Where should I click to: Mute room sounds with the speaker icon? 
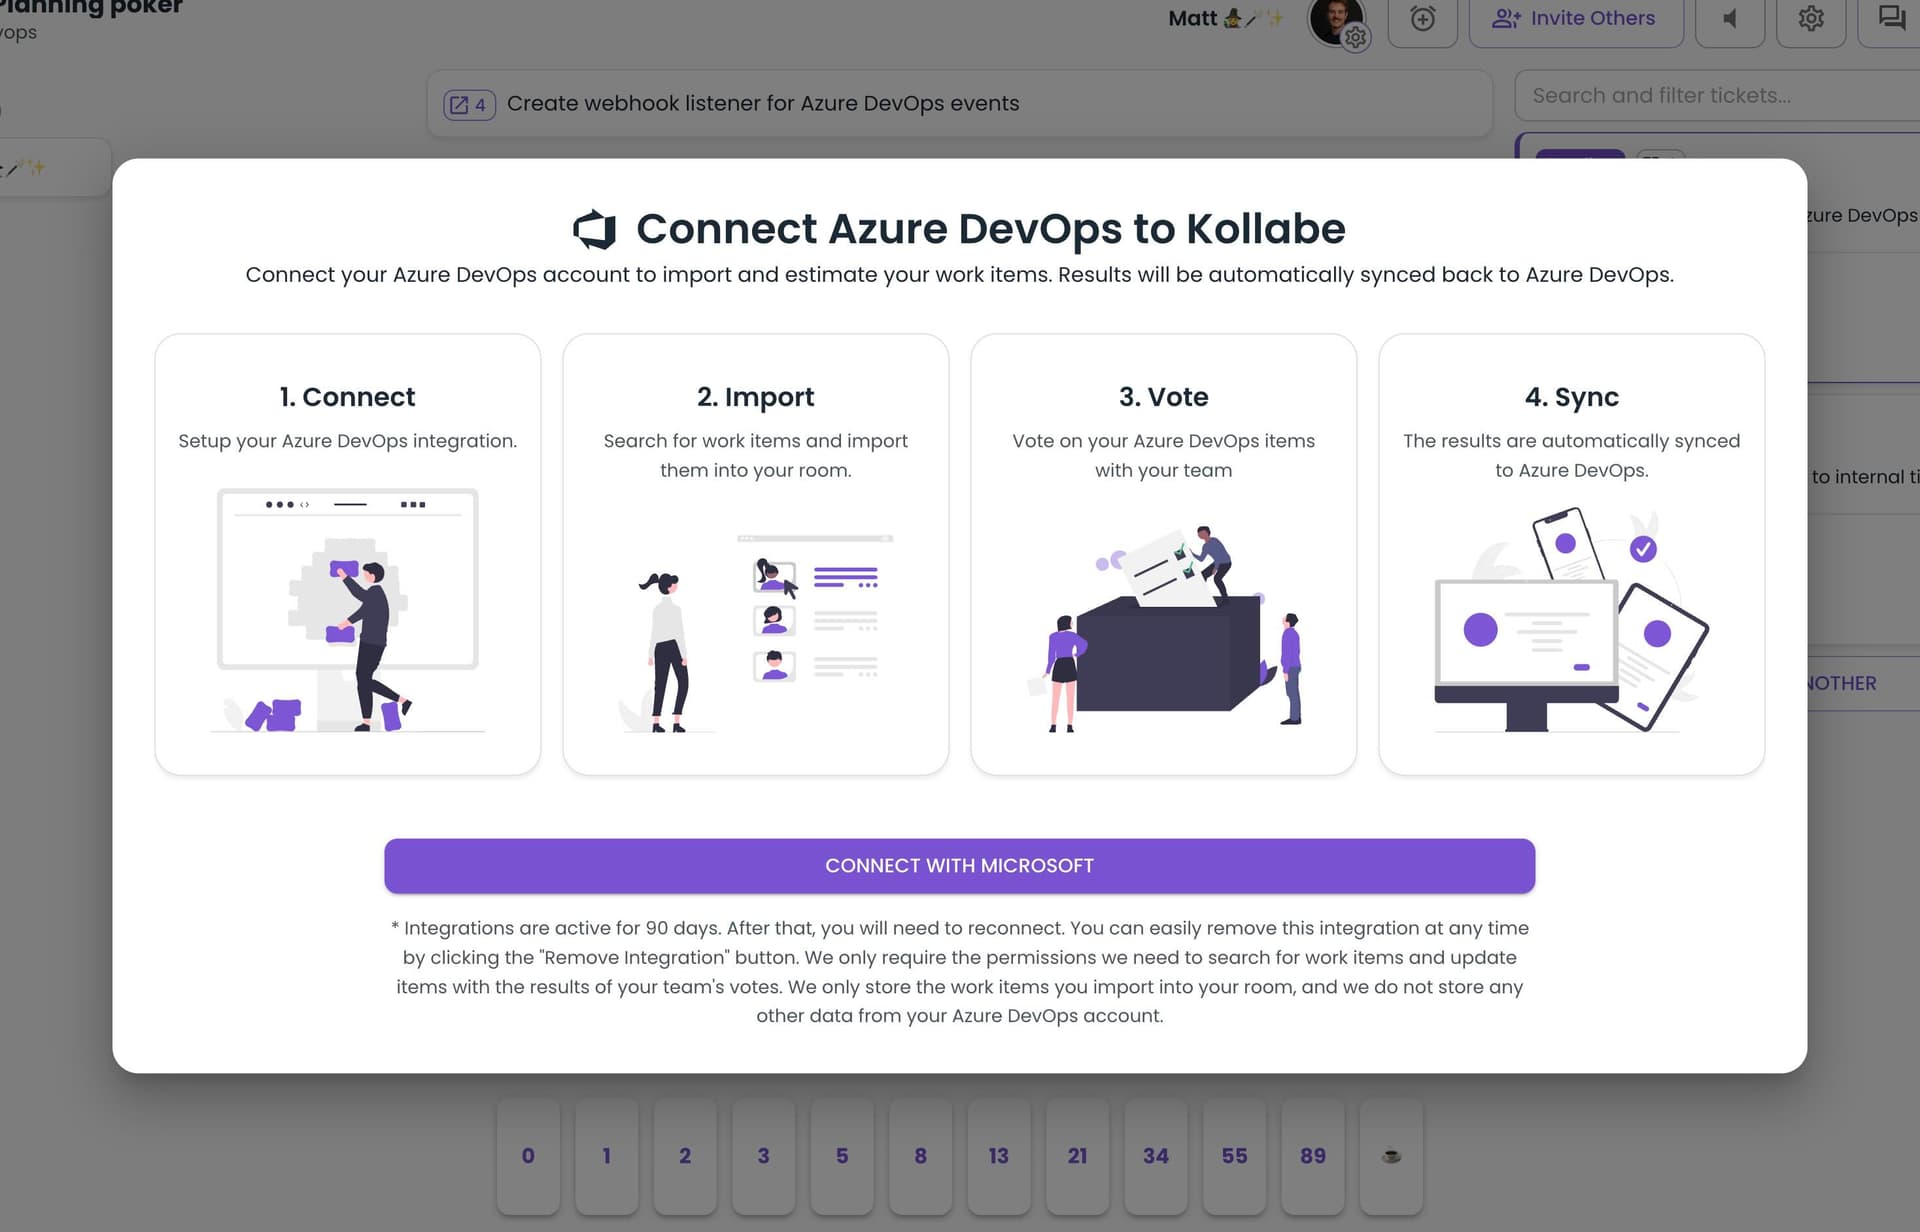point(1729,18)
